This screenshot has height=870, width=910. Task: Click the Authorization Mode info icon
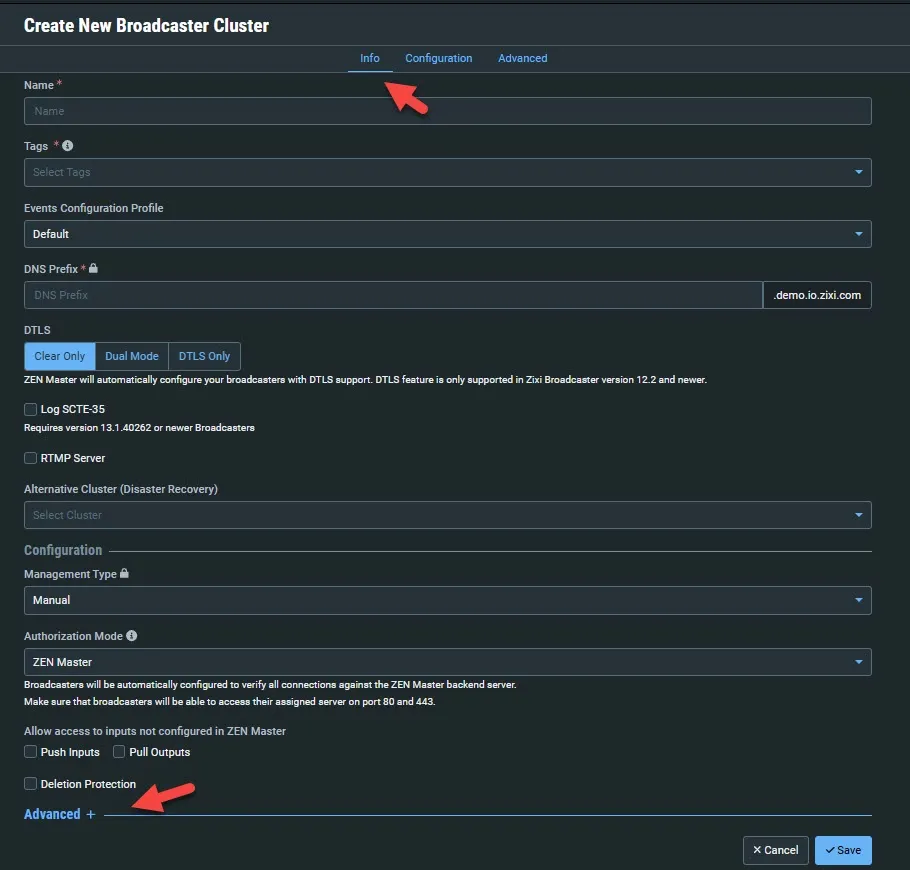click(x=132, y=636)
